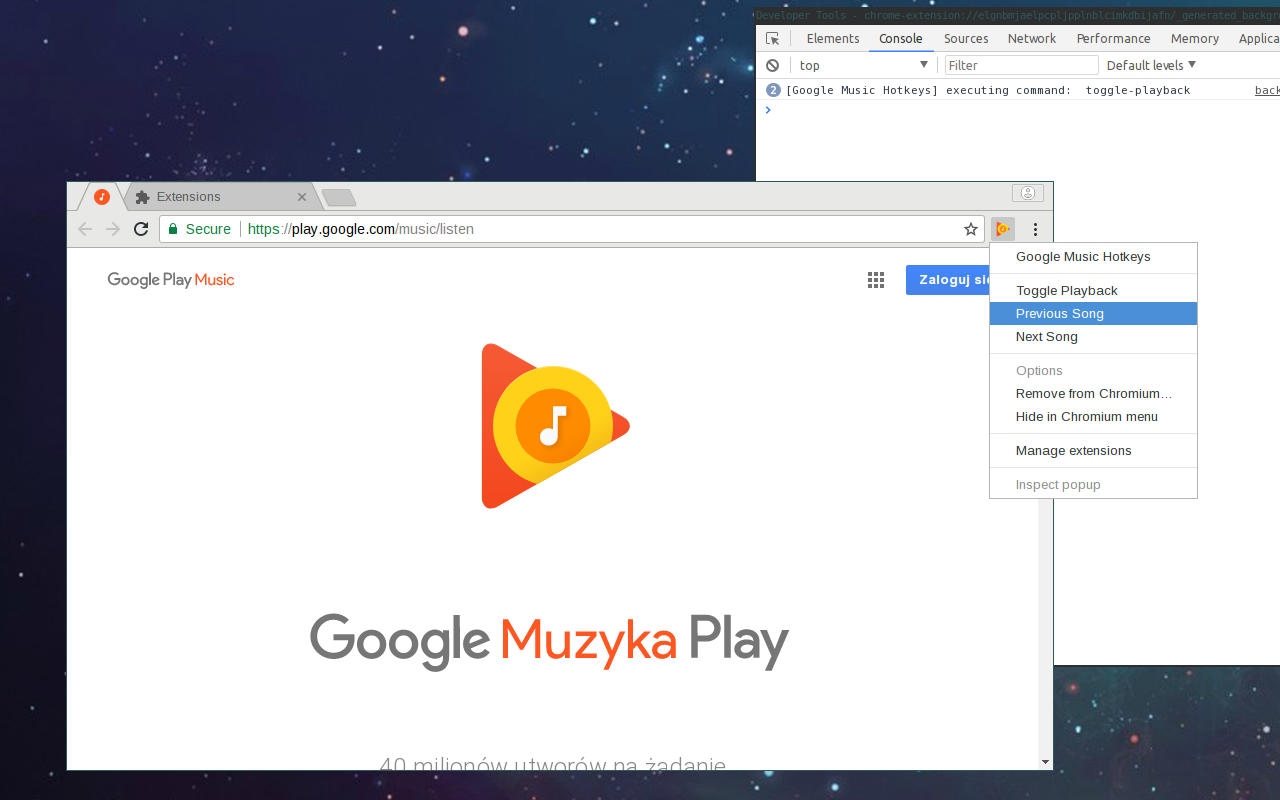Click the page scrollbar down arrow

1046,760
